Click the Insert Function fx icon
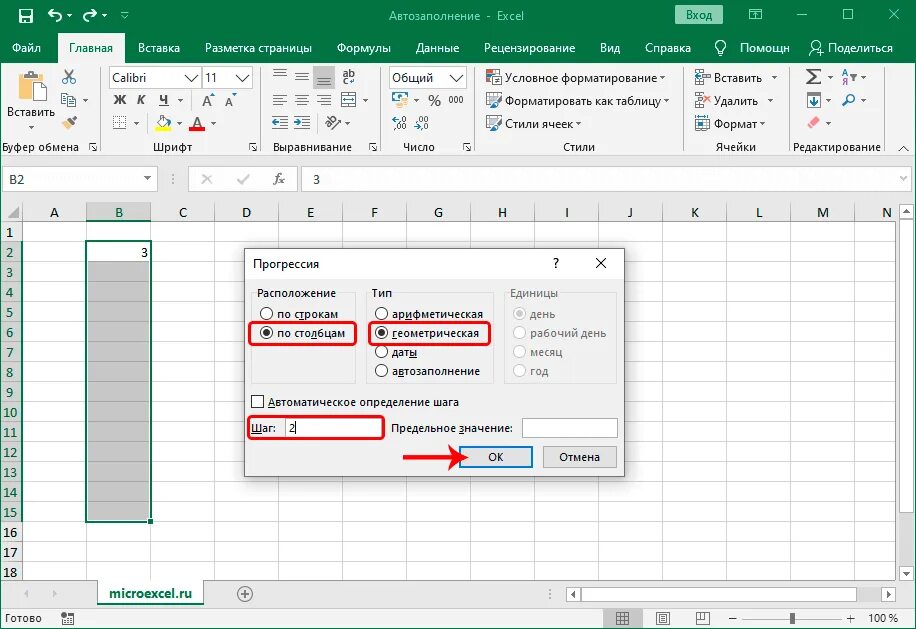 pos(279,179)
